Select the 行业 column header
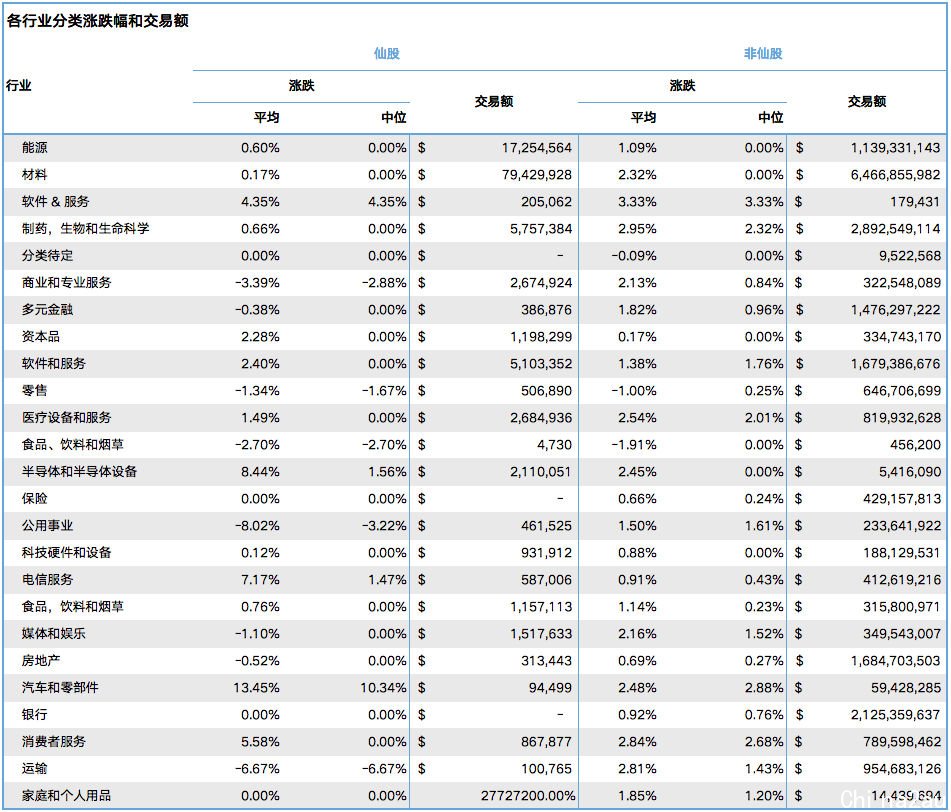951x812 pixels. coord(19,85)
